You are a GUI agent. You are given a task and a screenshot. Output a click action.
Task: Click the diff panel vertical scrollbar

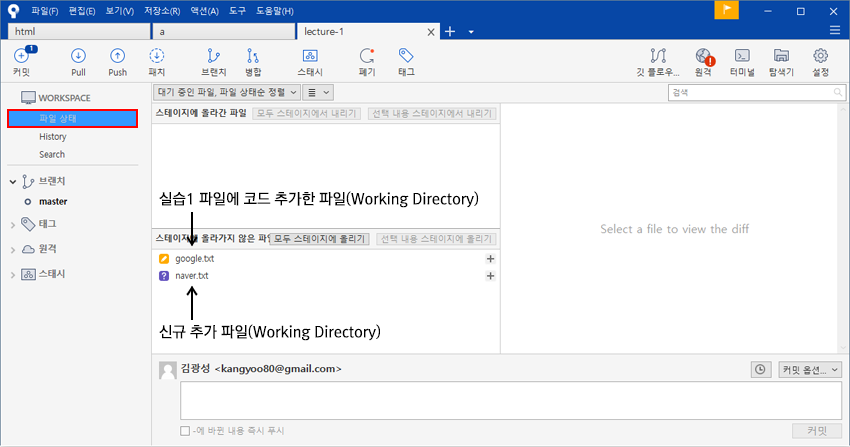[842, 229]
